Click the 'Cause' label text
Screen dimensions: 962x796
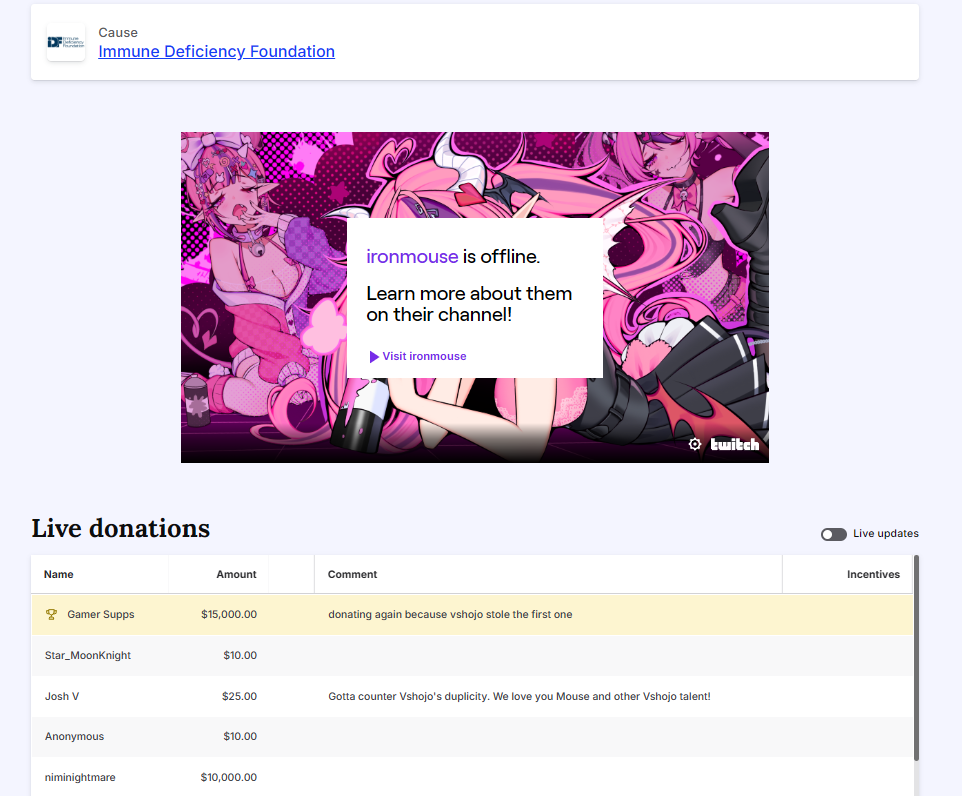[x=118, y=33]
